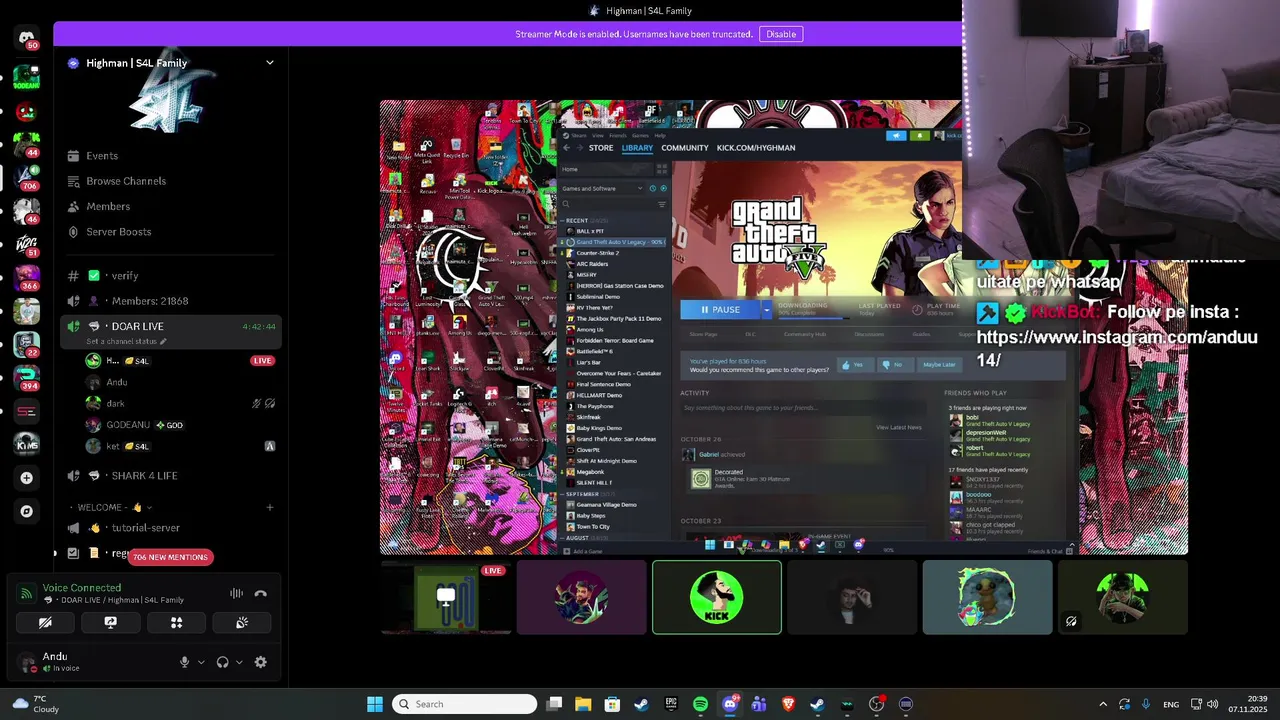Disable Streamer Mode from banner

click(781, 34)
